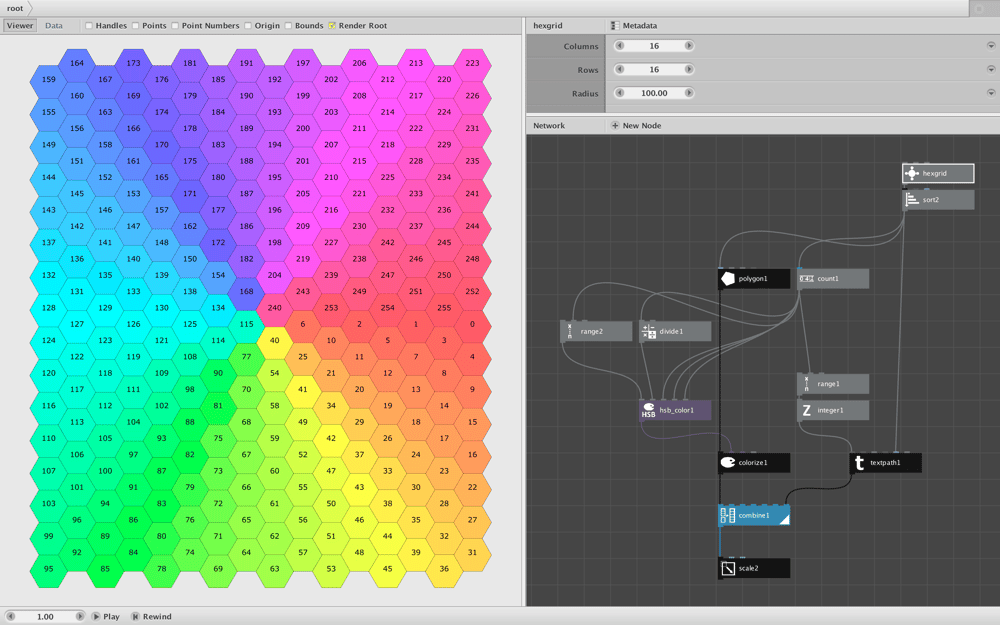This screenshot has width=1000, height=625.
Task: Toggle the Handles checkbox
Action: tap(89, 26)
